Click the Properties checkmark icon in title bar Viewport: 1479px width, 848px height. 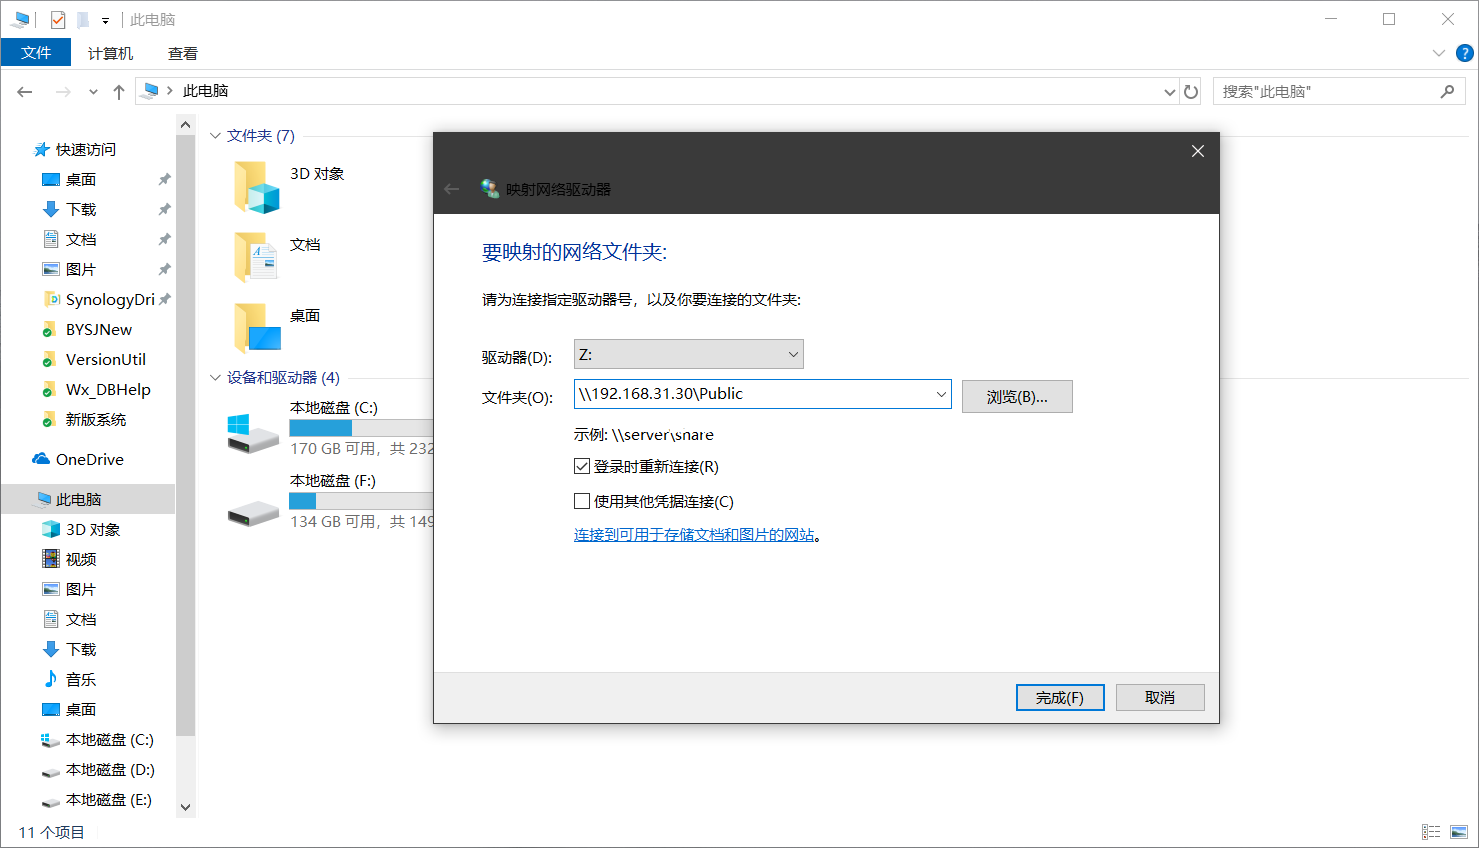point(58,20)
